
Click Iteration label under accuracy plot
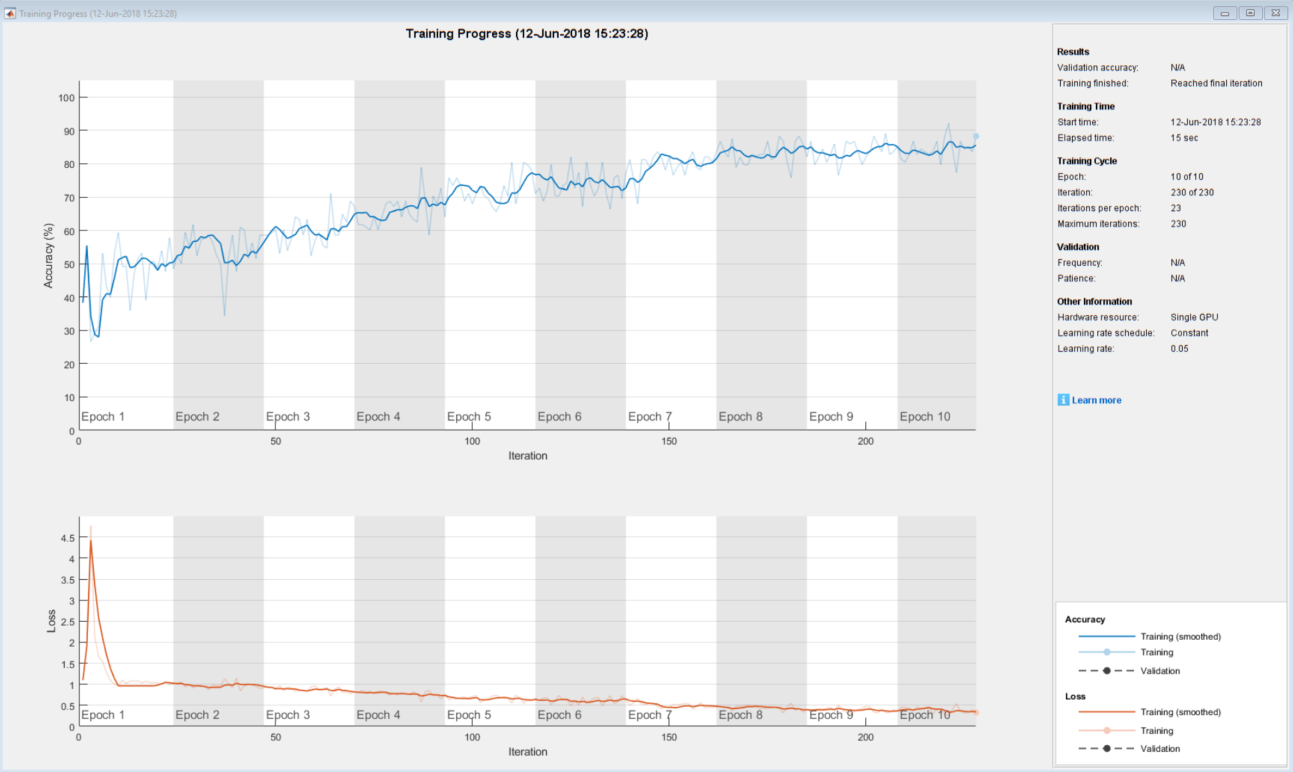point(527,456)
